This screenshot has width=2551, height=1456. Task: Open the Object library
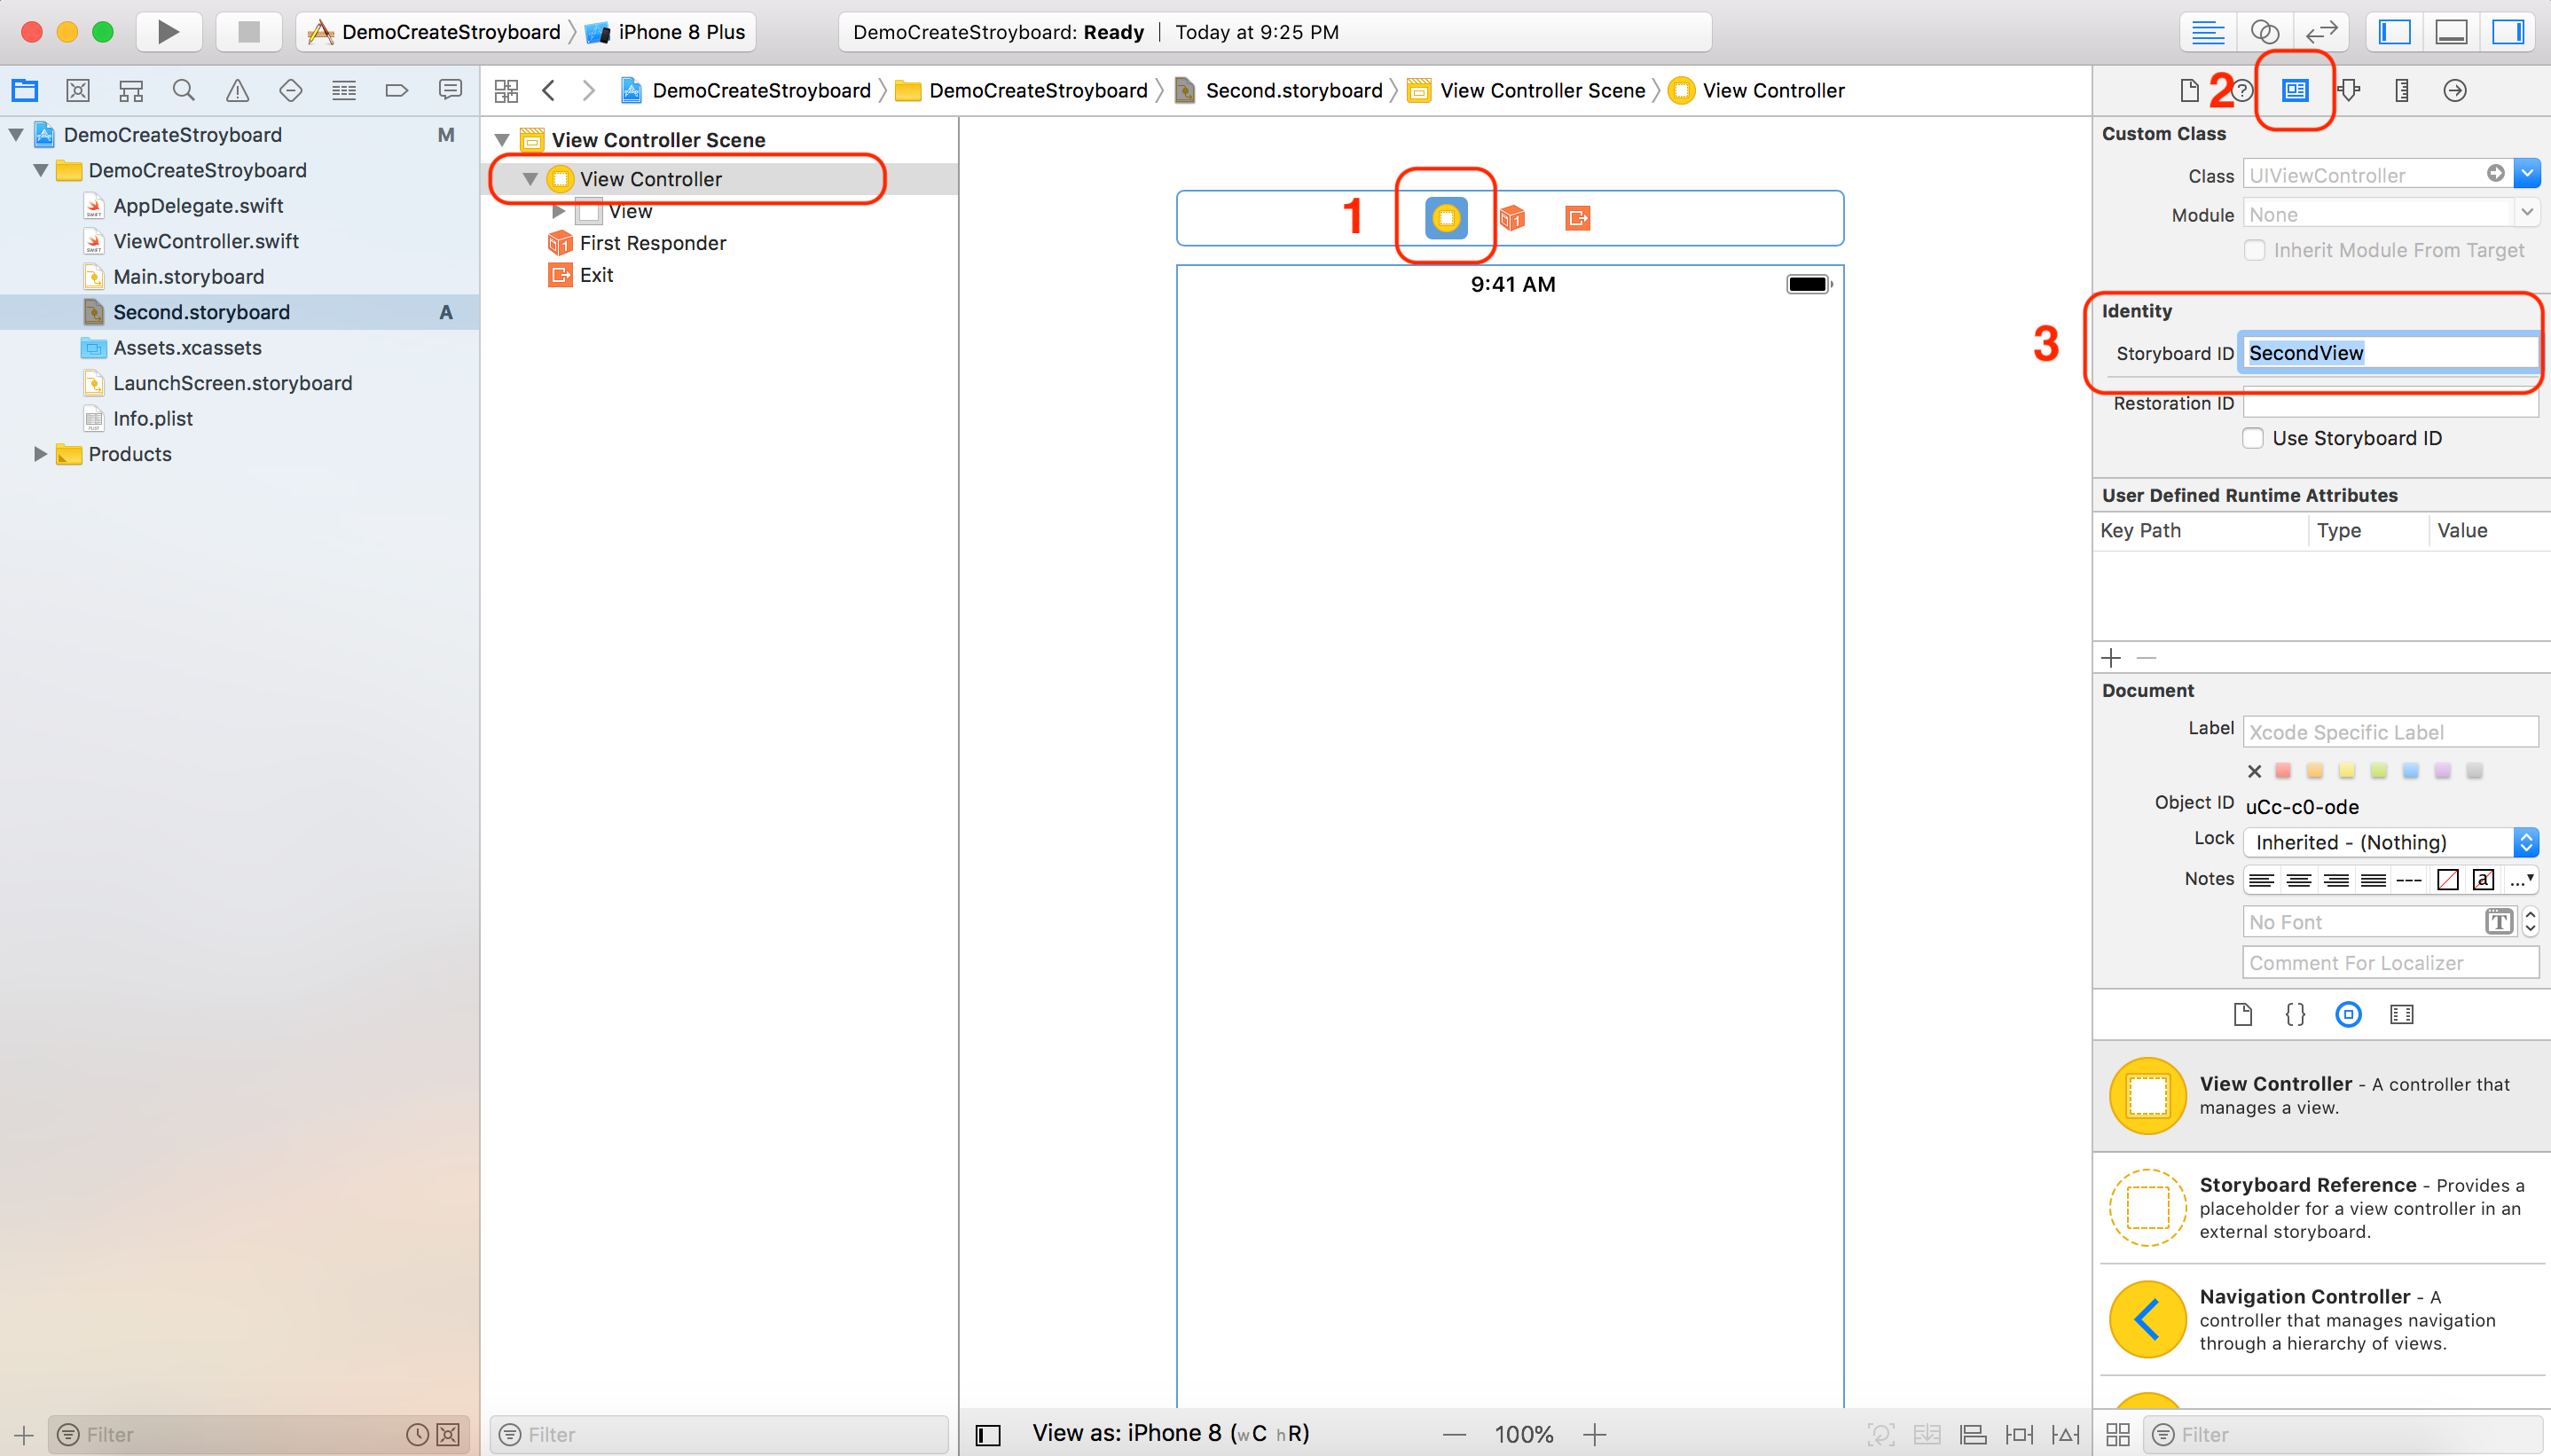[x=2349, y=1014]
